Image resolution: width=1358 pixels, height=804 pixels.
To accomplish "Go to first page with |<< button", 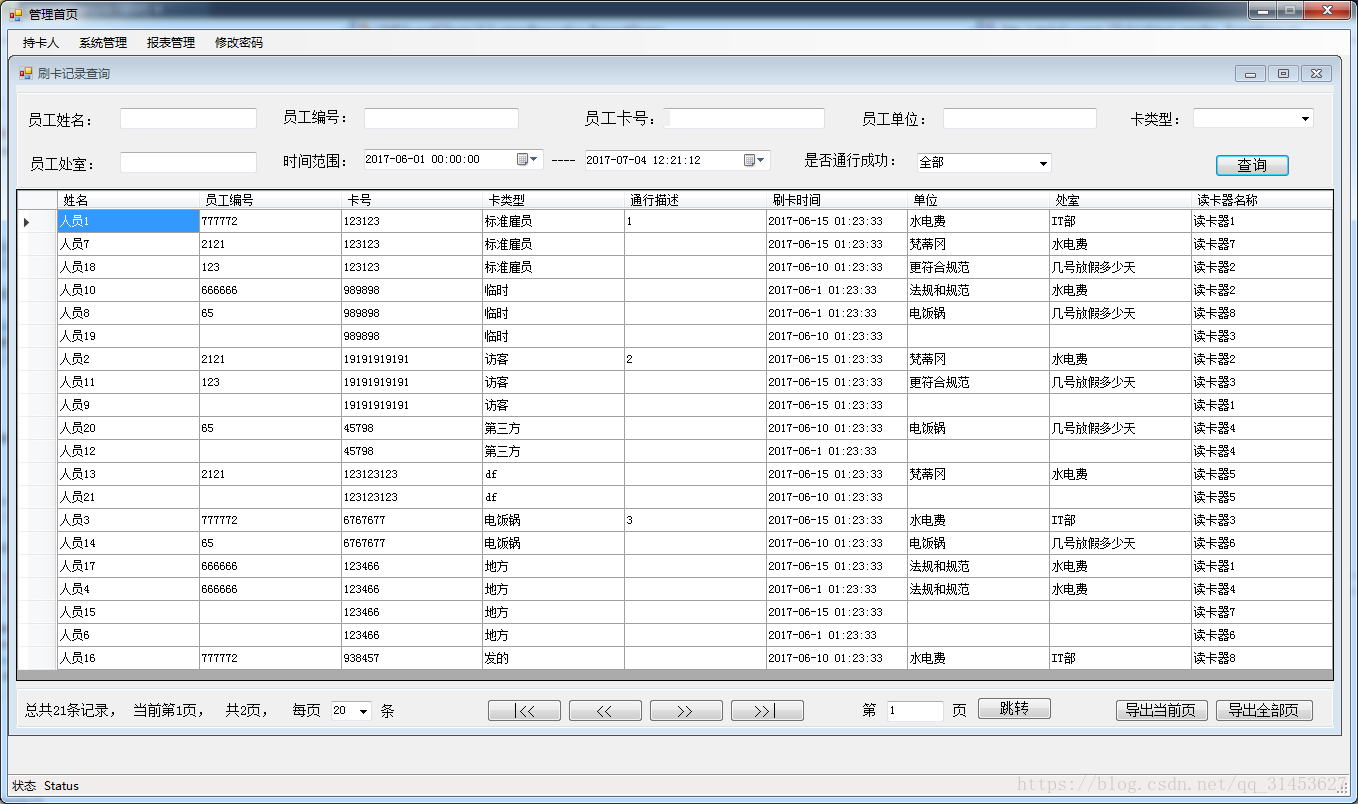I will [x=524, y=711].
